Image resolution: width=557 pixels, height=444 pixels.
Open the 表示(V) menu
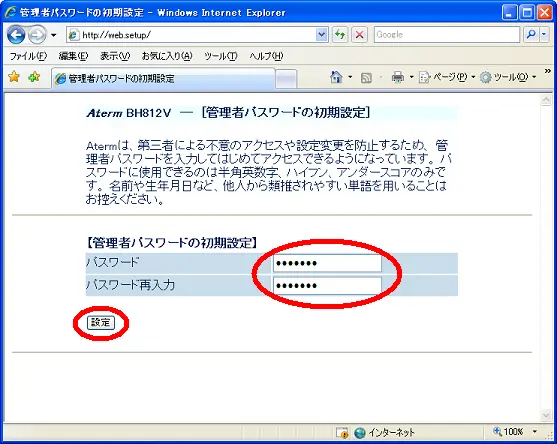[115, 56]
